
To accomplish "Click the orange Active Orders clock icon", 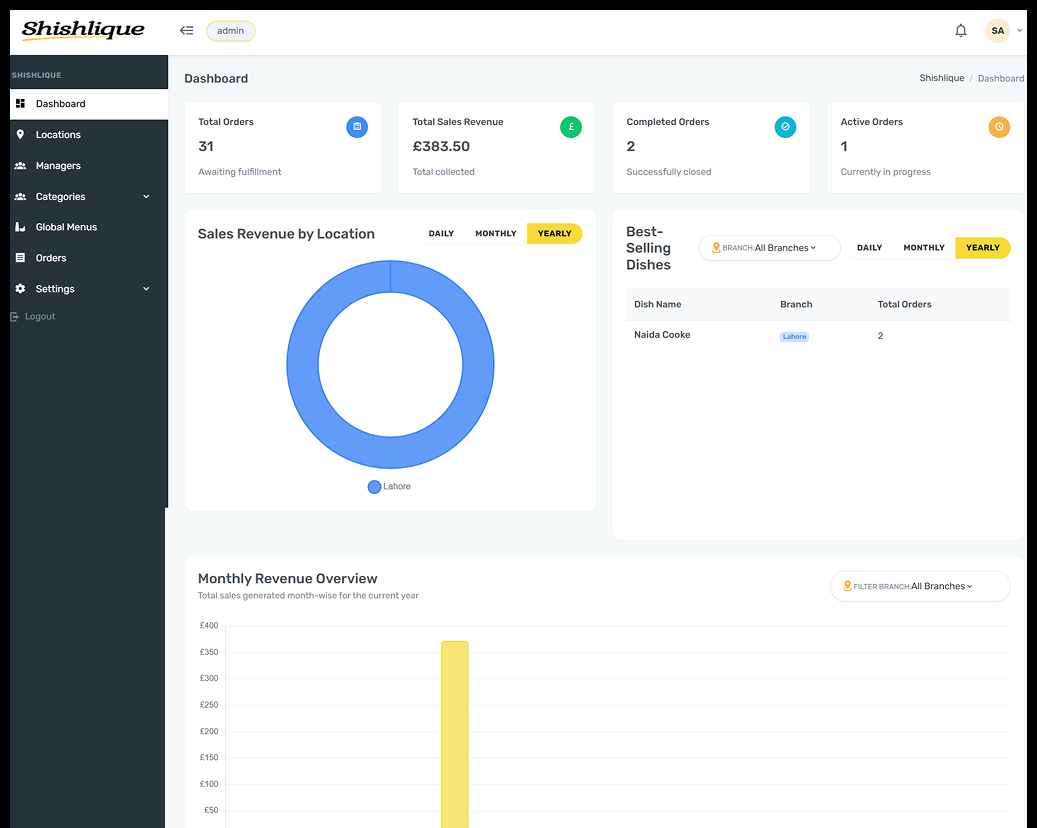I will 999,127.
